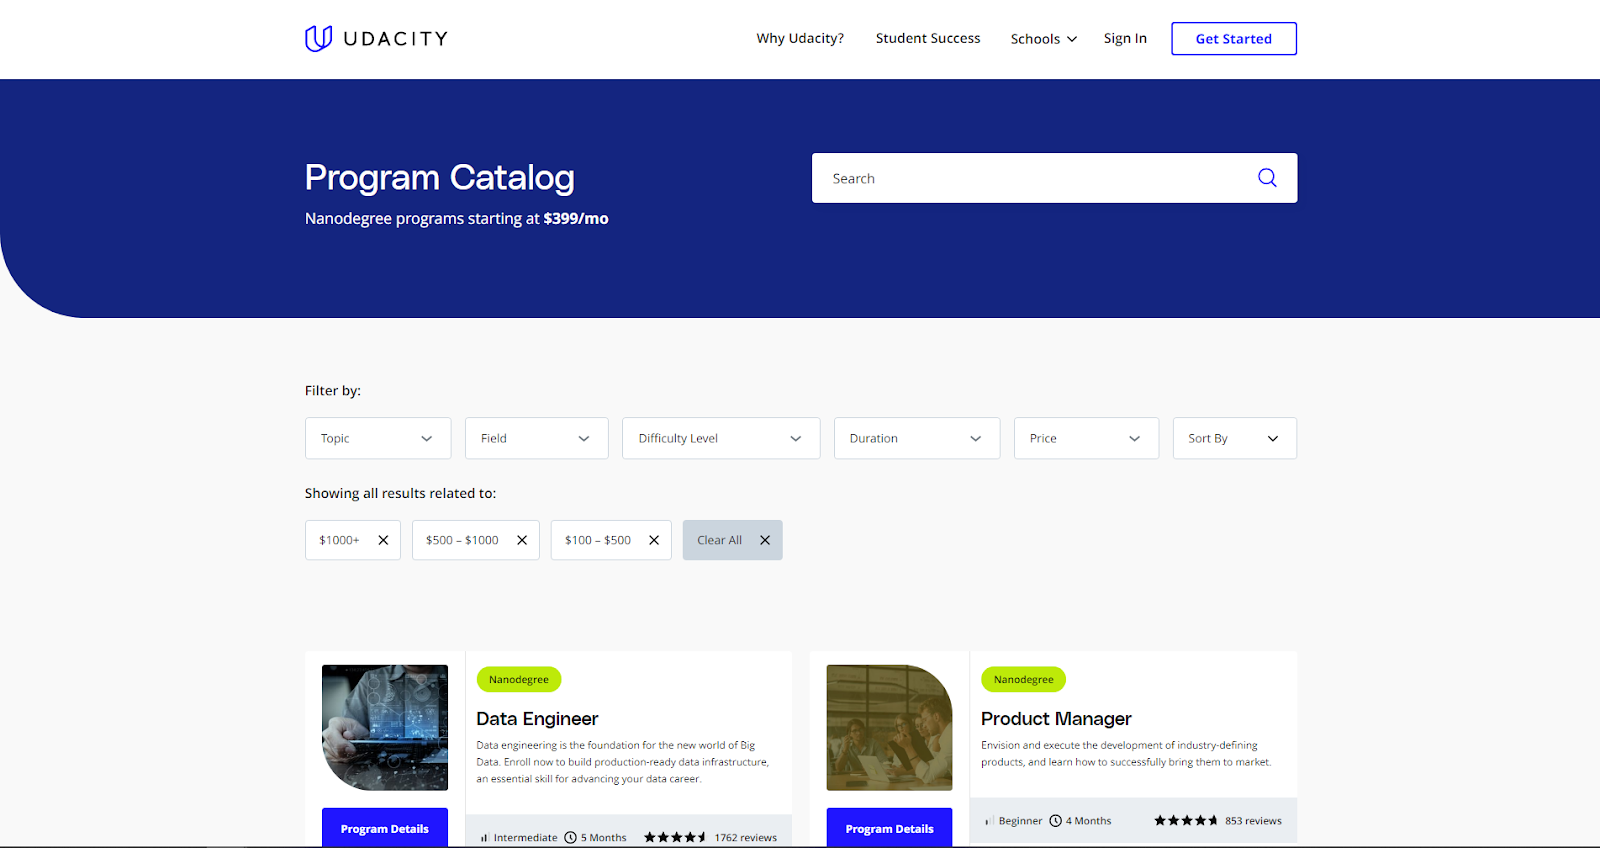This screenshot has height=848, width=1600.
Task: Click the clock icon beside 5 Months
Action: tap(571, 837)
